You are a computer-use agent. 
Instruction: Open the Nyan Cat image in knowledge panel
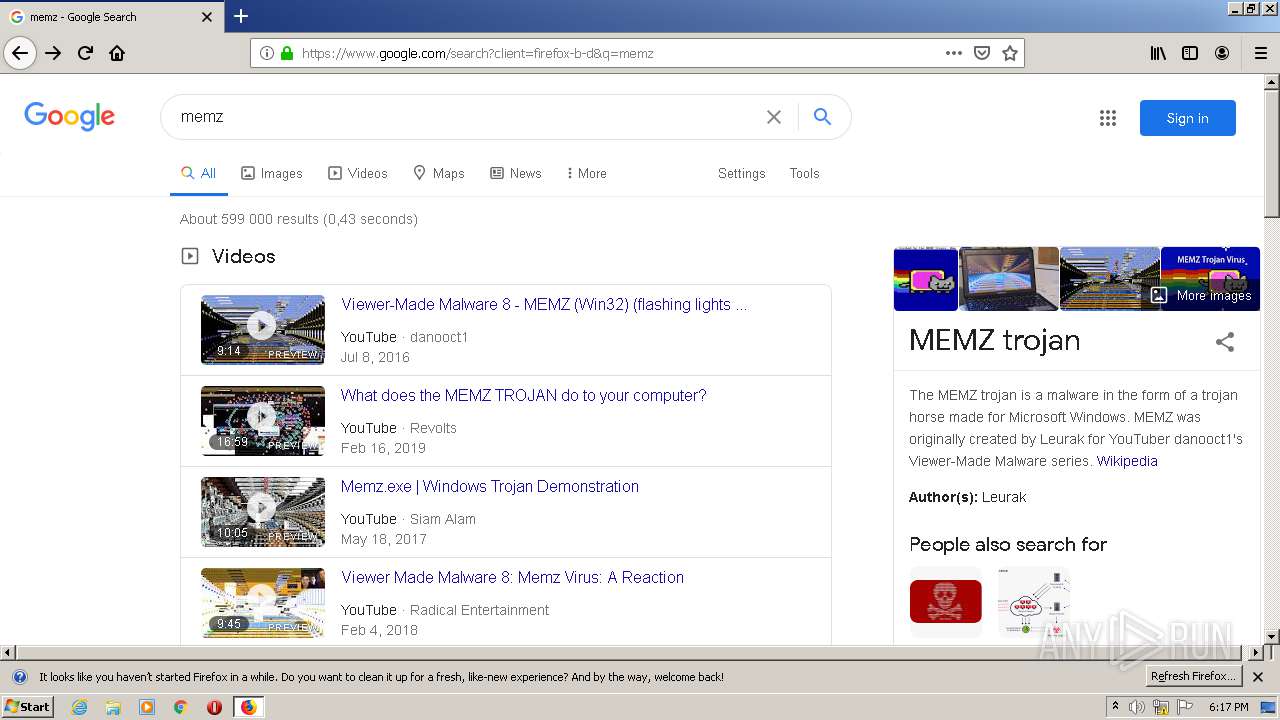pyautogui.click(x=925, y=279)
